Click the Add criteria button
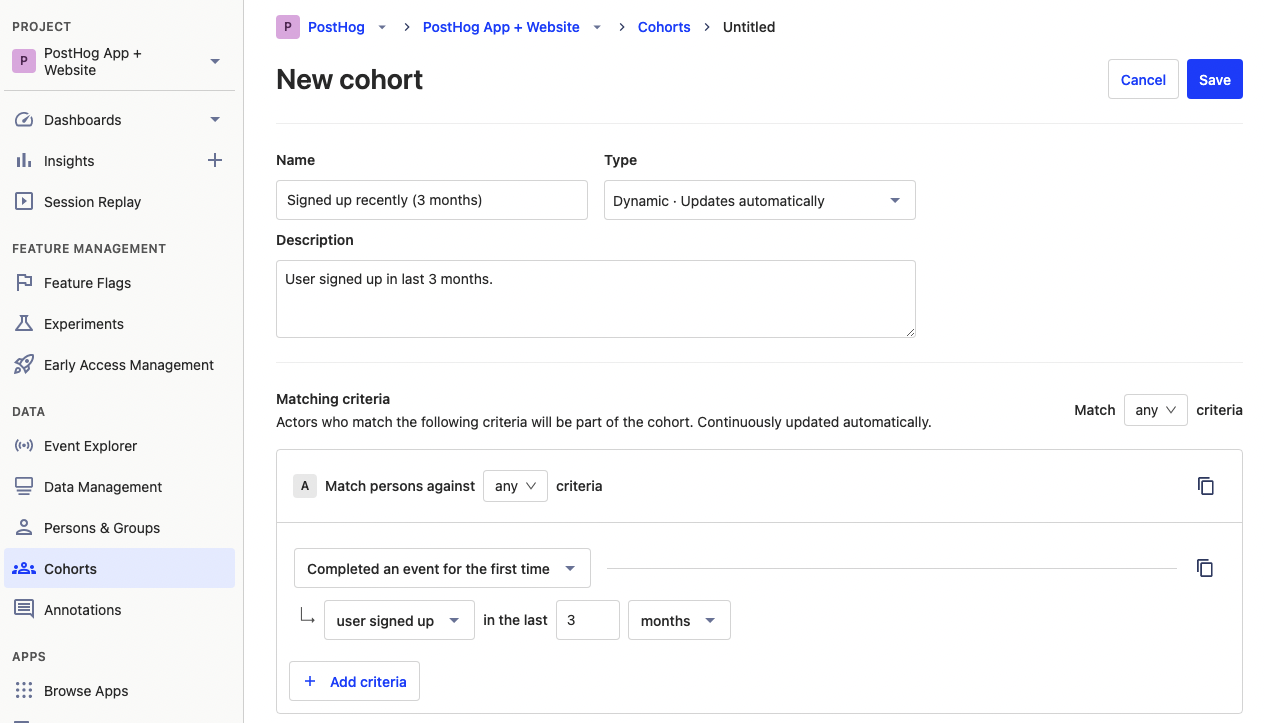Screen dimensions: 1265x723 coord(355,681)
